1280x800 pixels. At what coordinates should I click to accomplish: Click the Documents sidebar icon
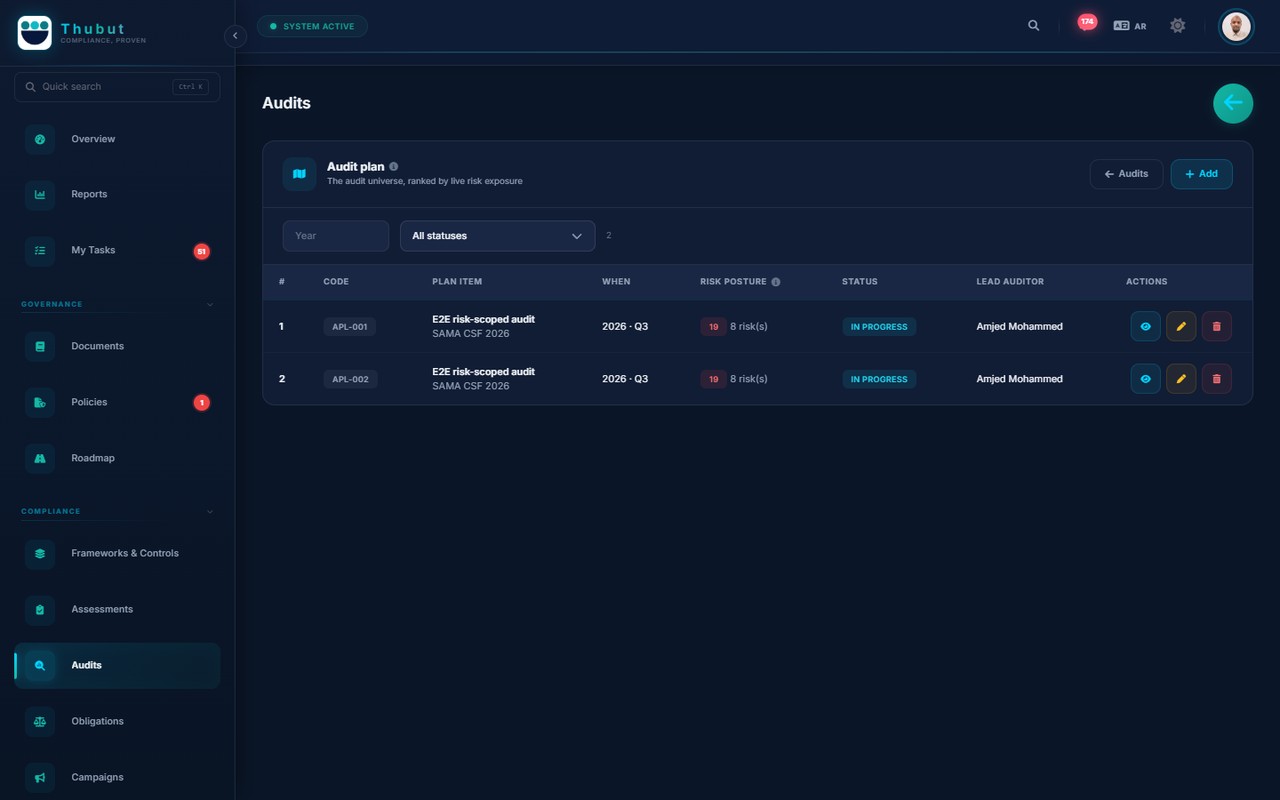pyautogui.click(x=40, y=346)
